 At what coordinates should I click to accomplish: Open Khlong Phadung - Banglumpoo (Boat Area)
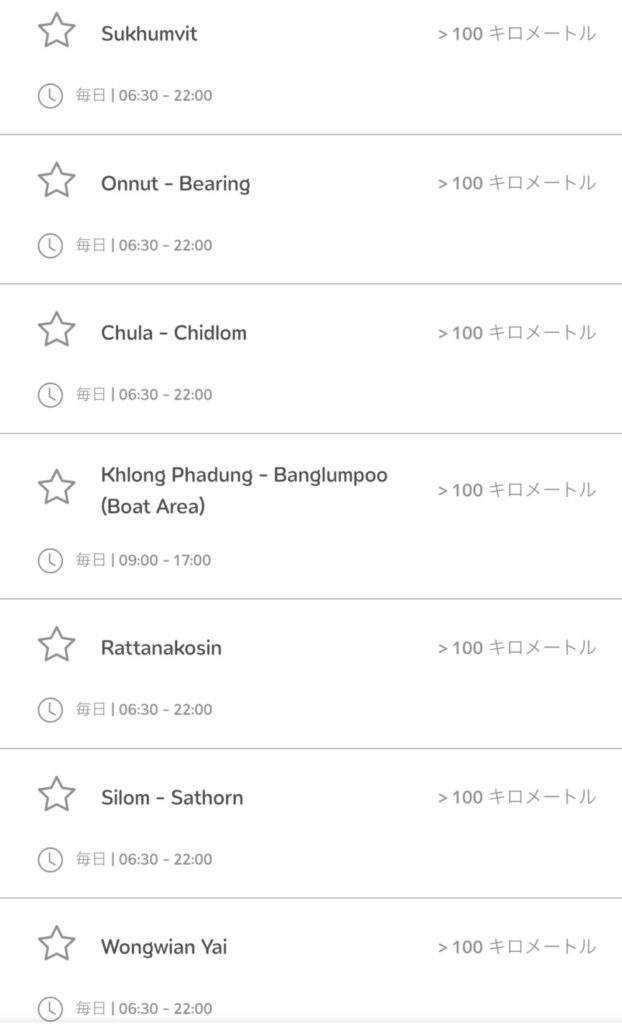click(243, 490)
